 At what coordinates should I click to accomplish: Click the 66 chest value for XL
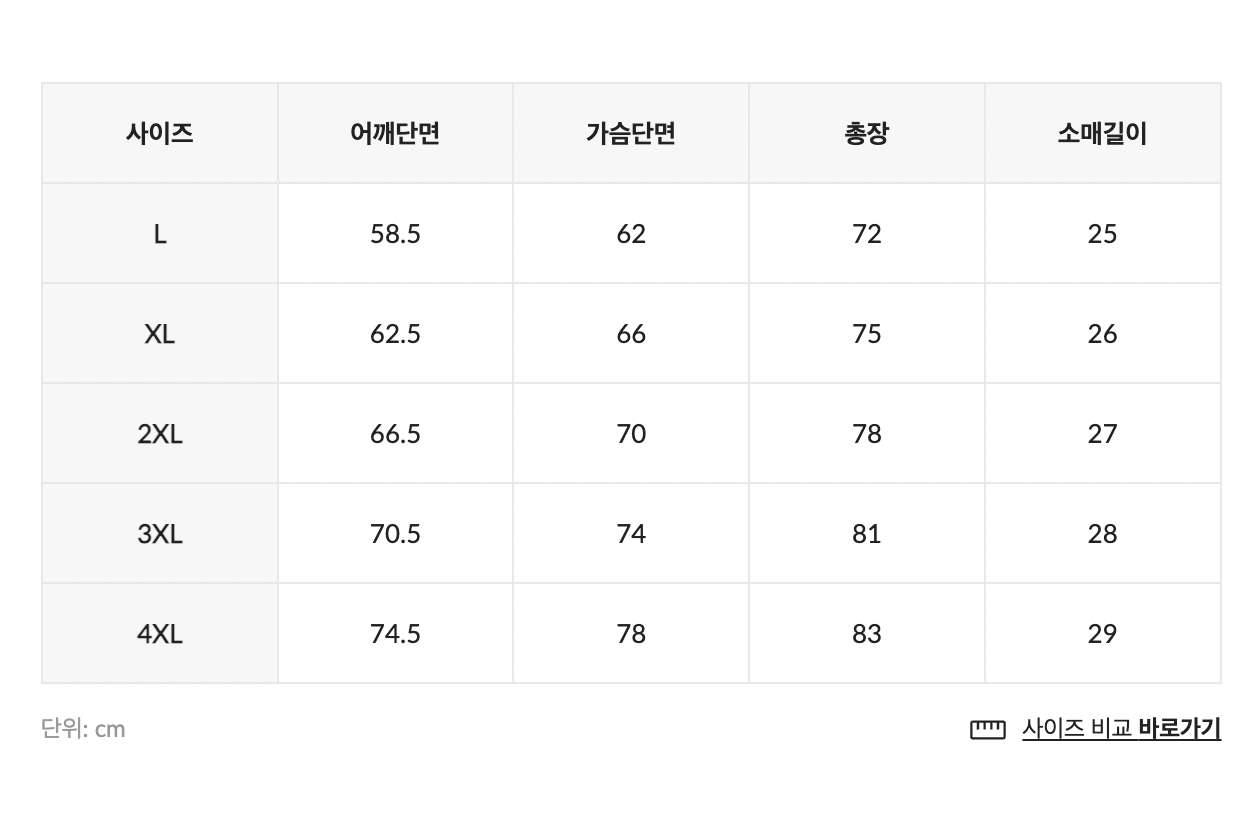coord(631,334)
